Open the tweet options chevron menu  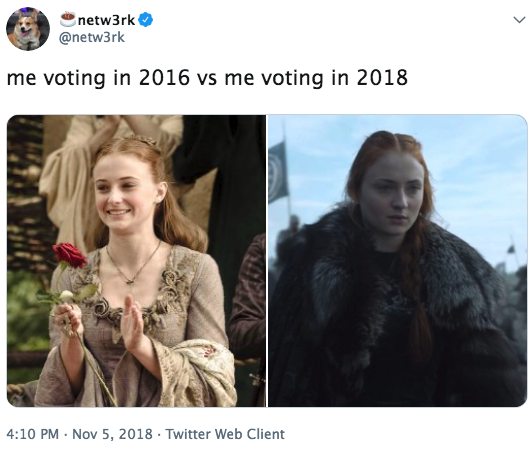coord(519,20)
